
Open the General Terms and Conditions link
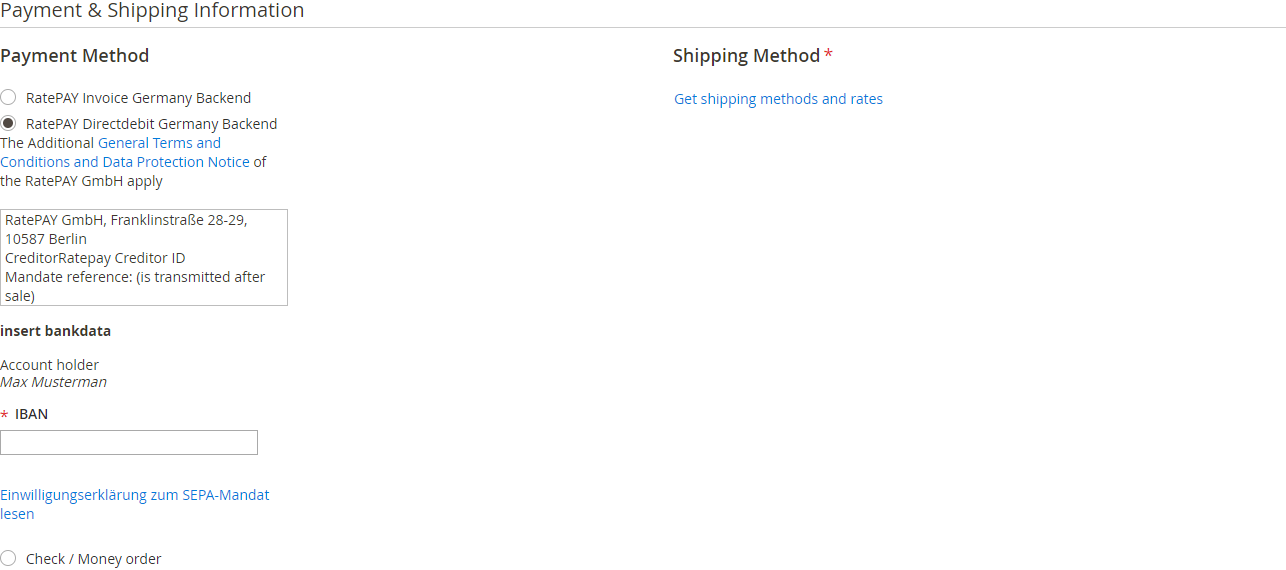pyautogui.click(x=159, y=143)
